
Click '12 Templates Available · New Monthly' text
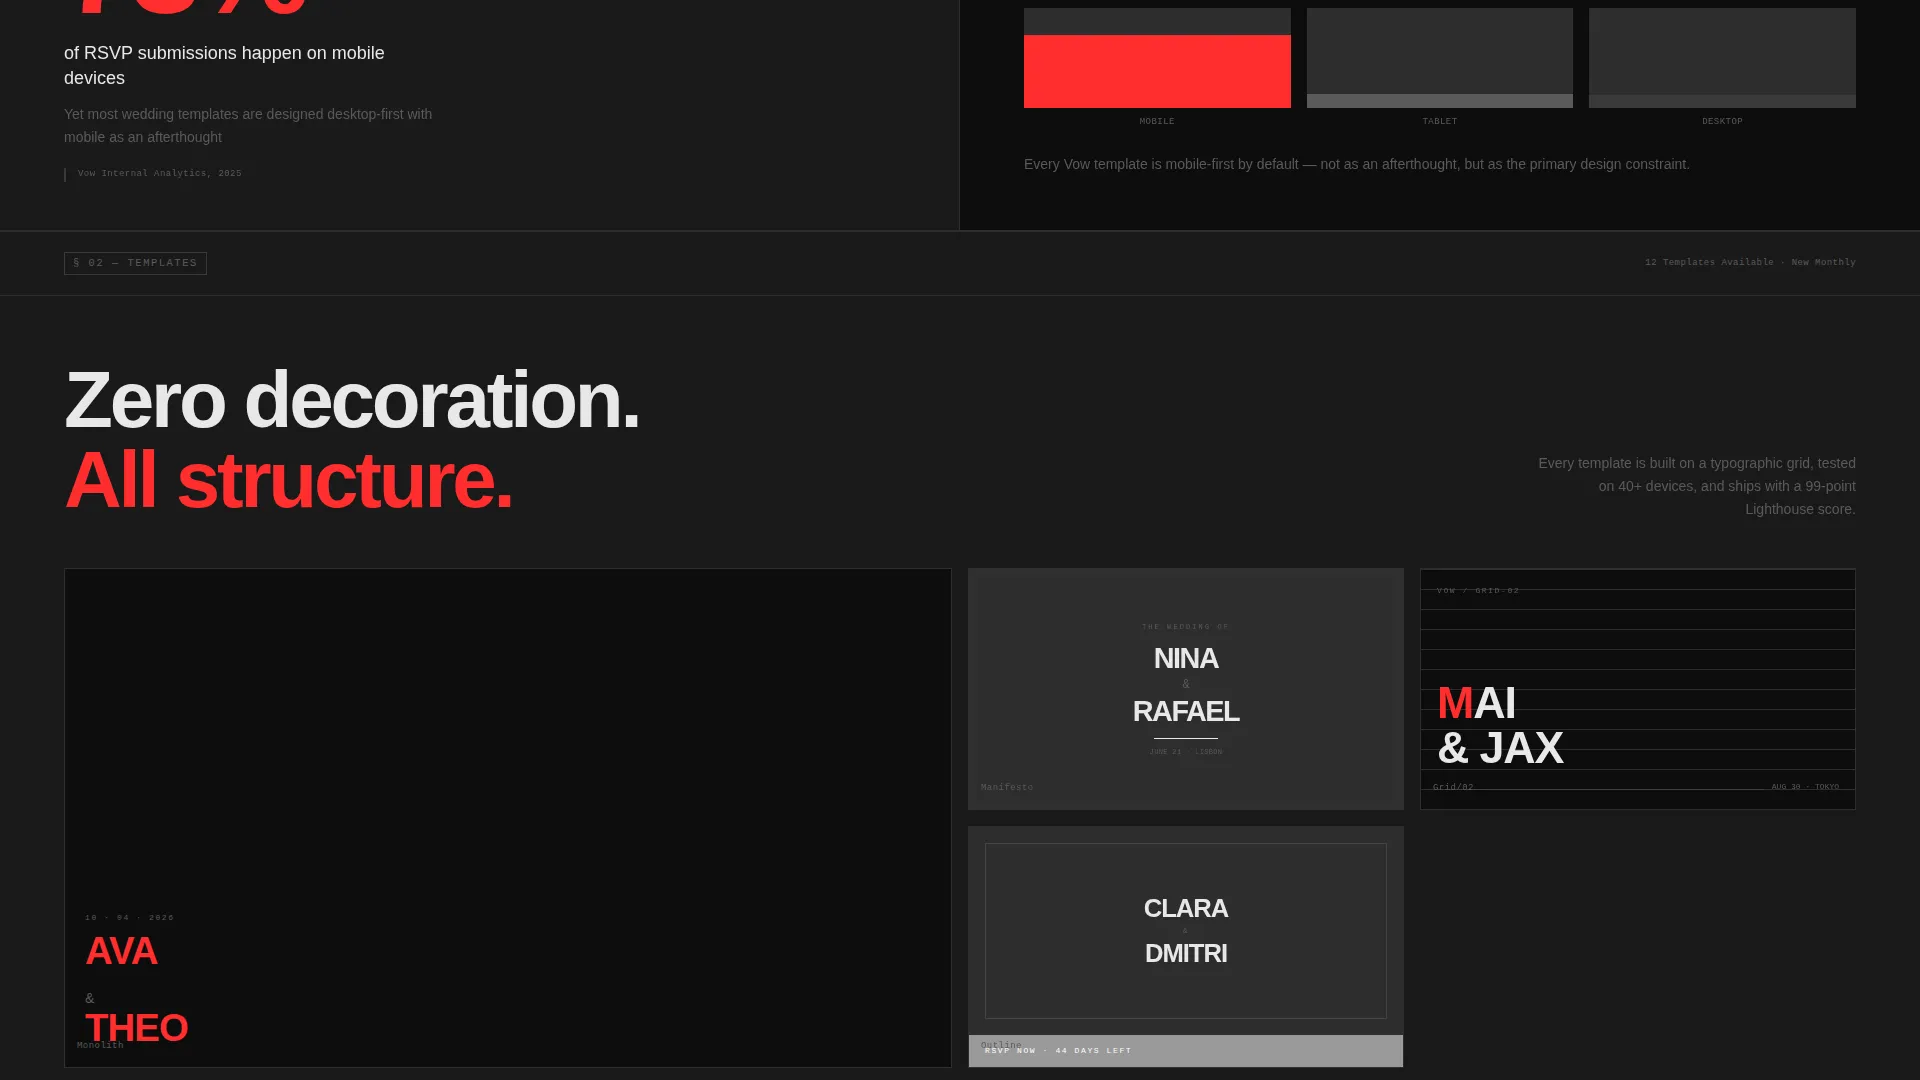click(x=1750, y=262)
